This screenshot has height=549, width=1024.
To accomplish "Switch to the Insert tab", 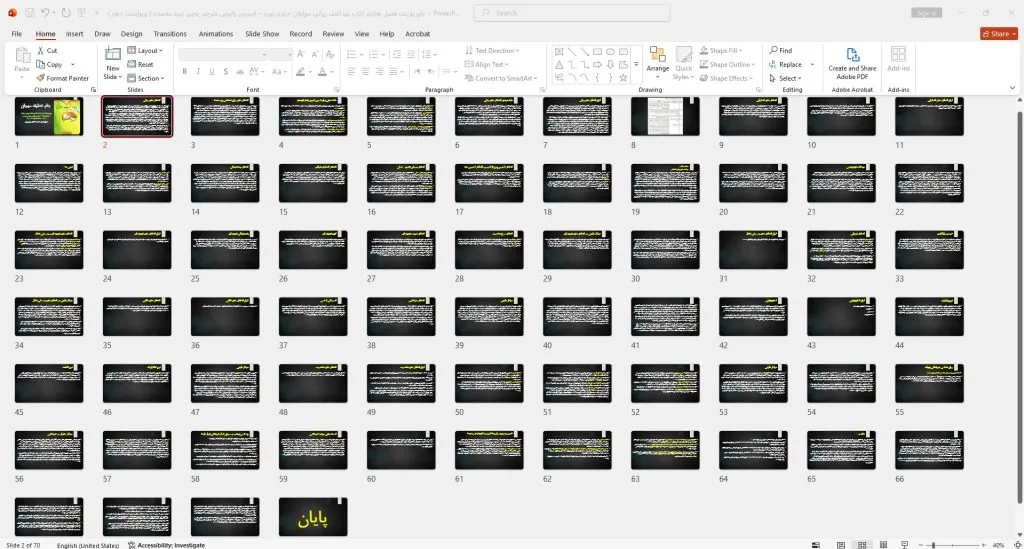I will (x=74, y=34).
